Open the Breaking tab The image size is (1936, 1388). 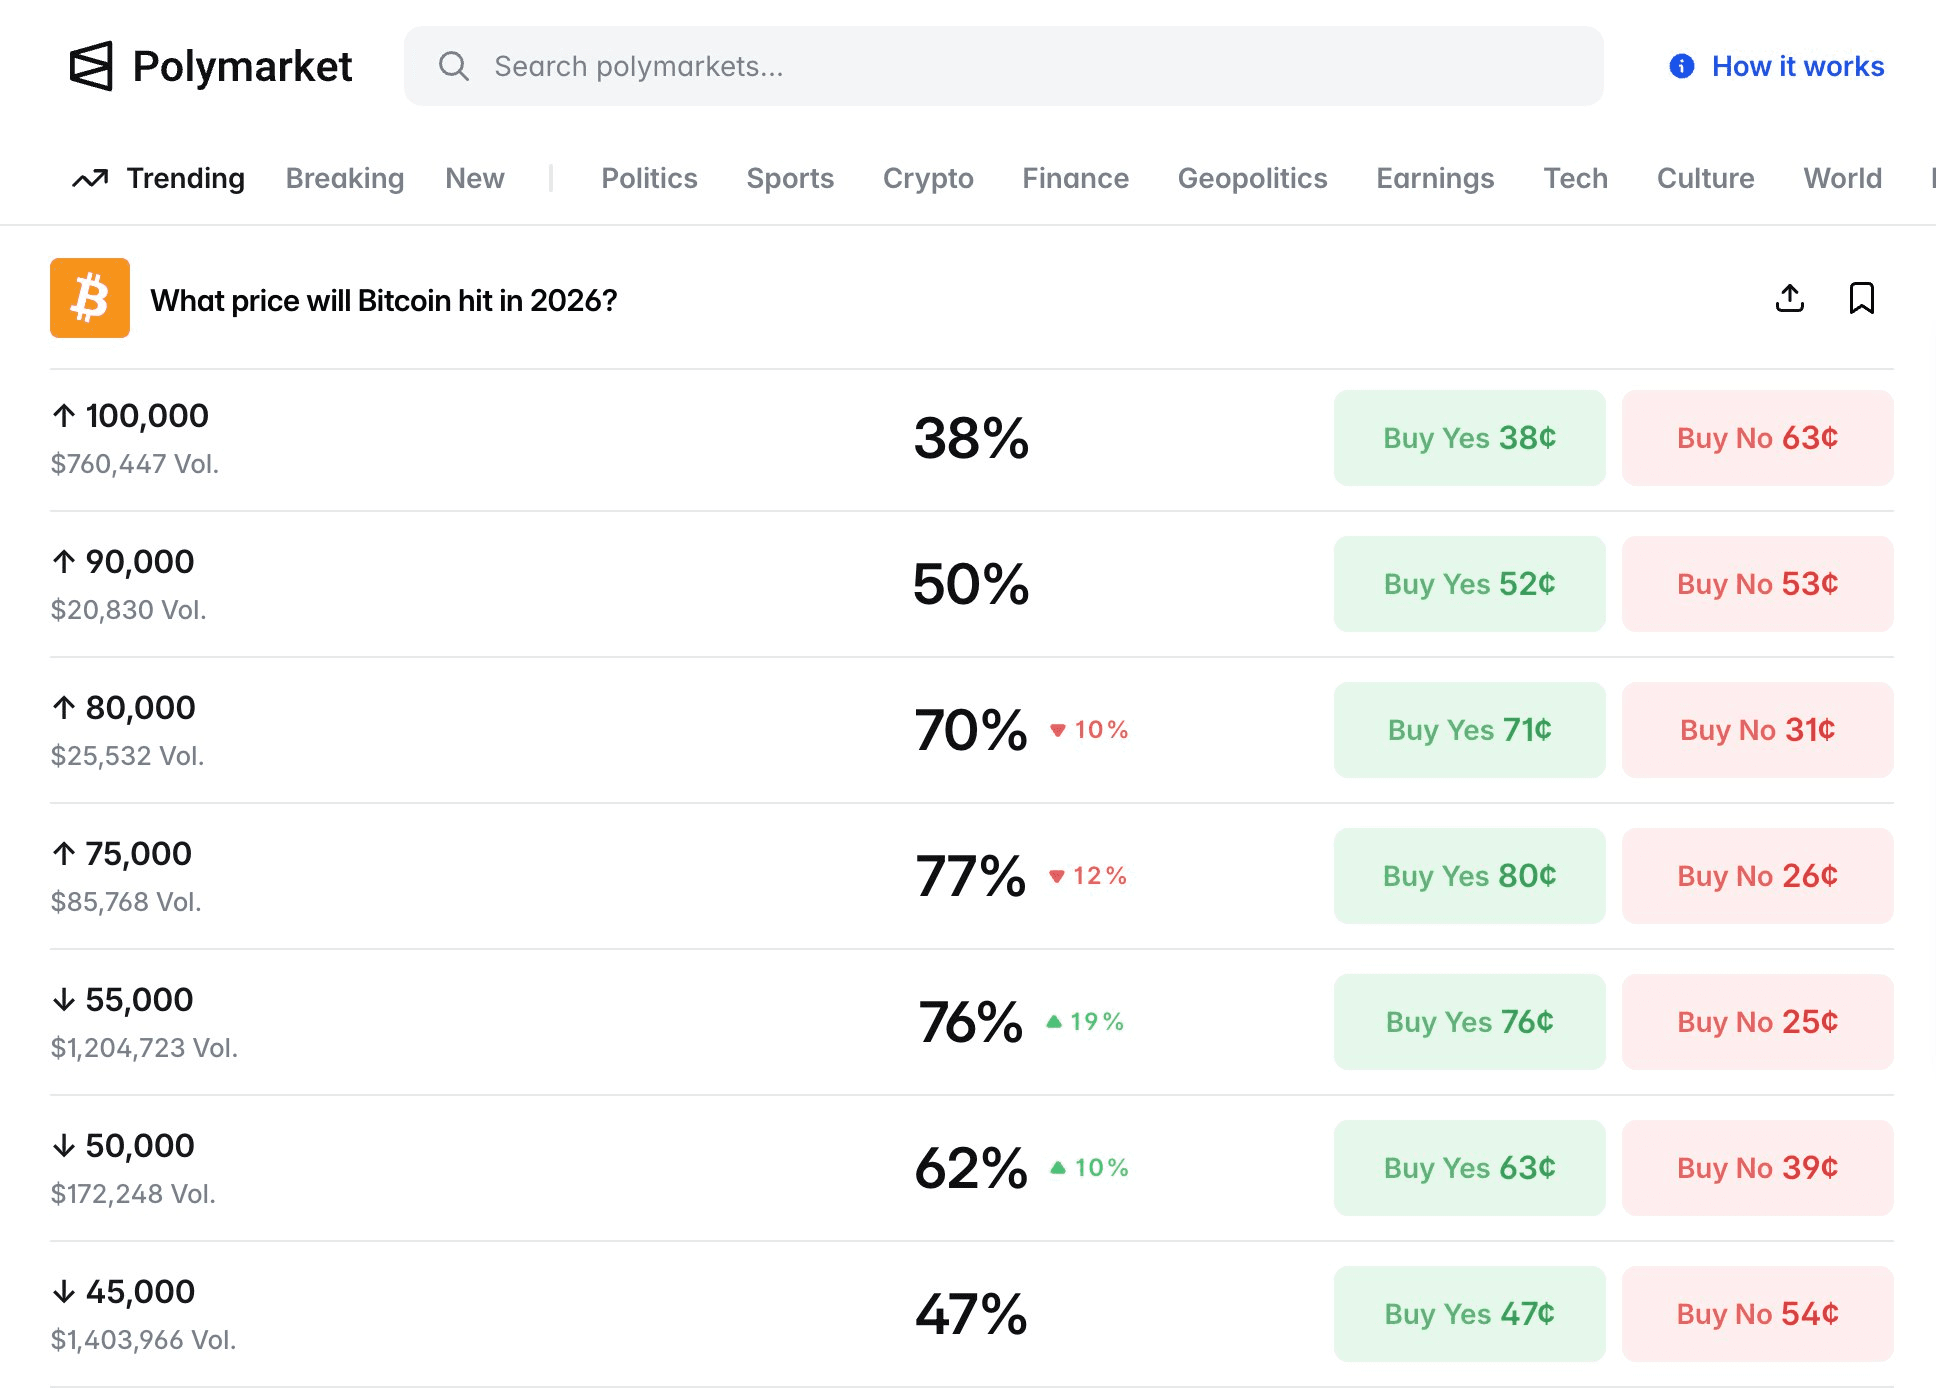345,179
